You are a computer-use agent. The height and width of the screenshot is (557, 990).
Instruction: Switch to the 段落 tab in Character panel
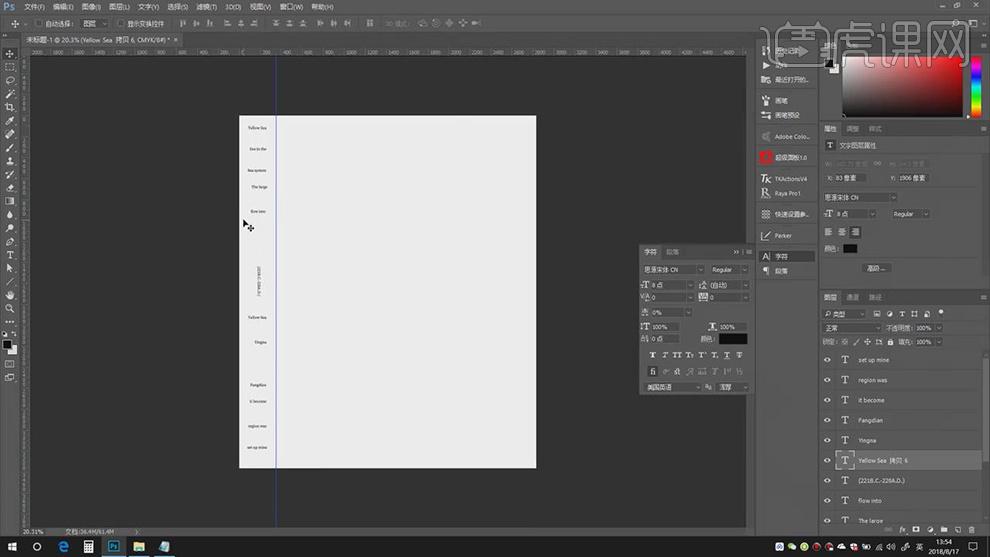[672, 252]
